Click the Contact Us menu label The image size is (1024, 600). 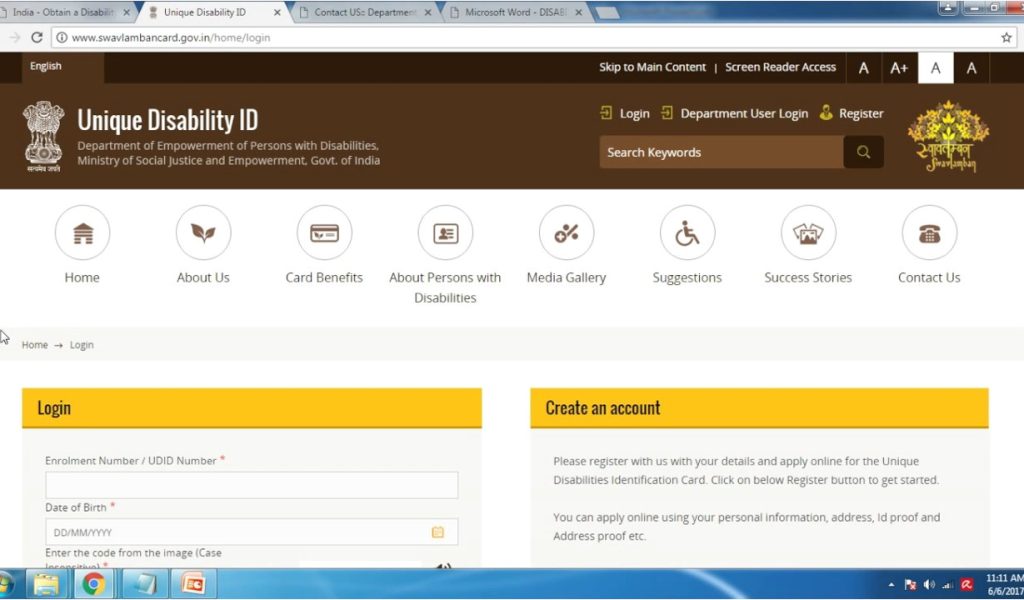pyautogui.click(x=929, y=277)
